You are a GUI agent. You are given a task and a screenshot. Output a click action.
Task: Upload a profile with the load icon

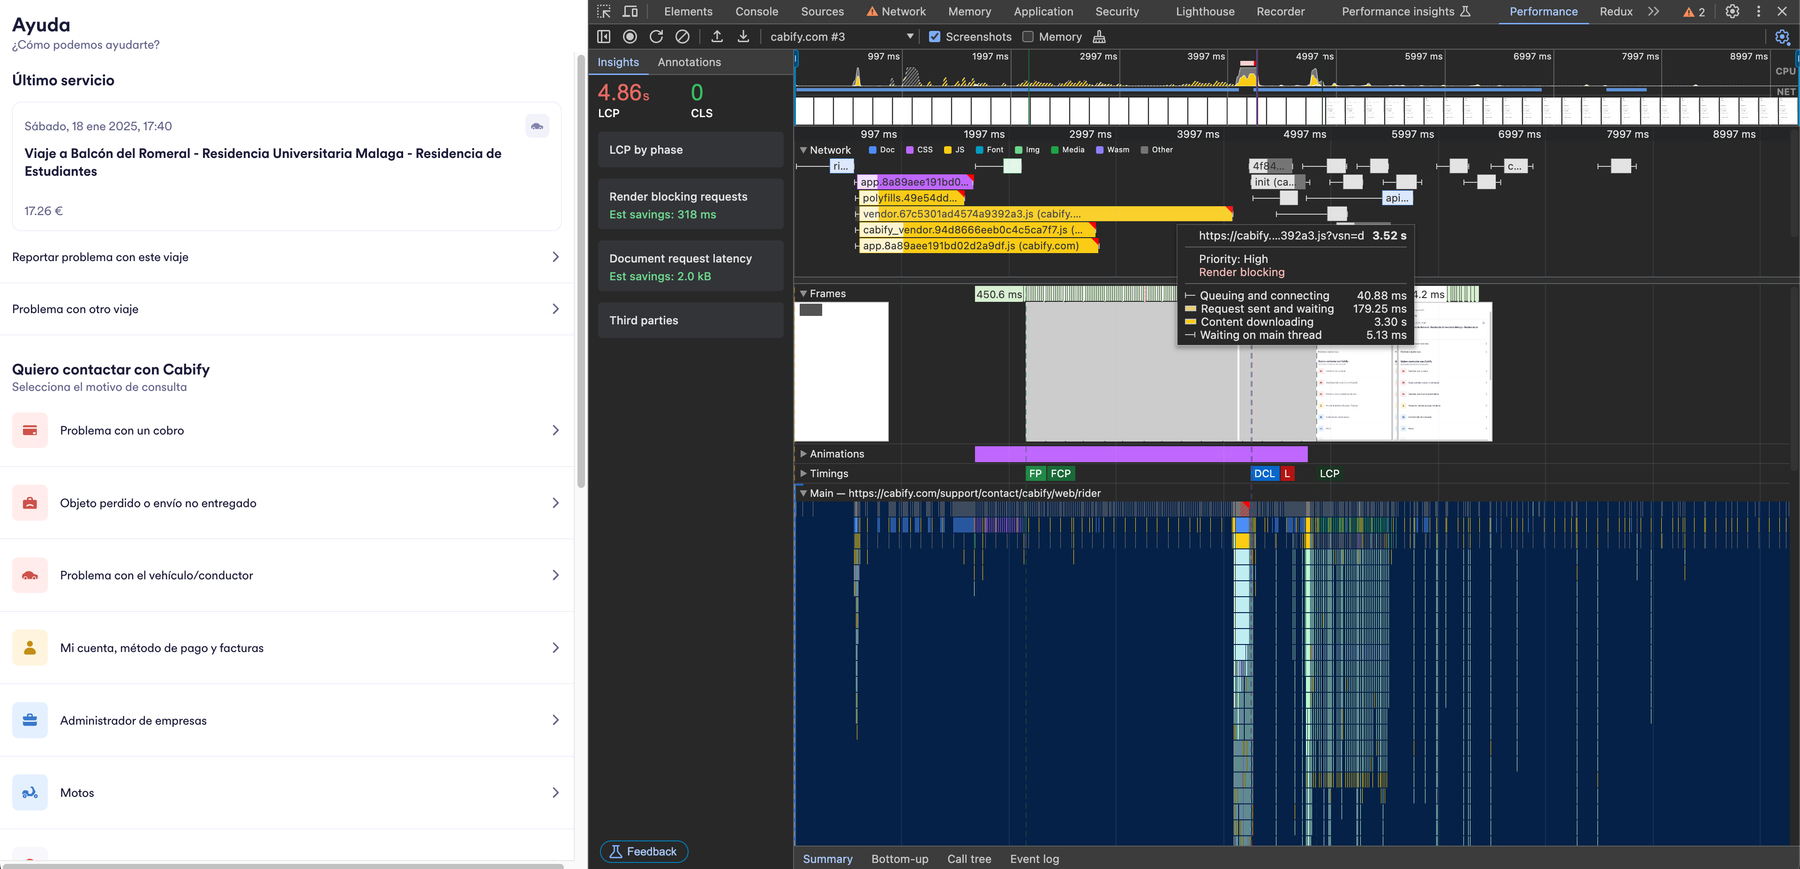click(x=717, y=37)
